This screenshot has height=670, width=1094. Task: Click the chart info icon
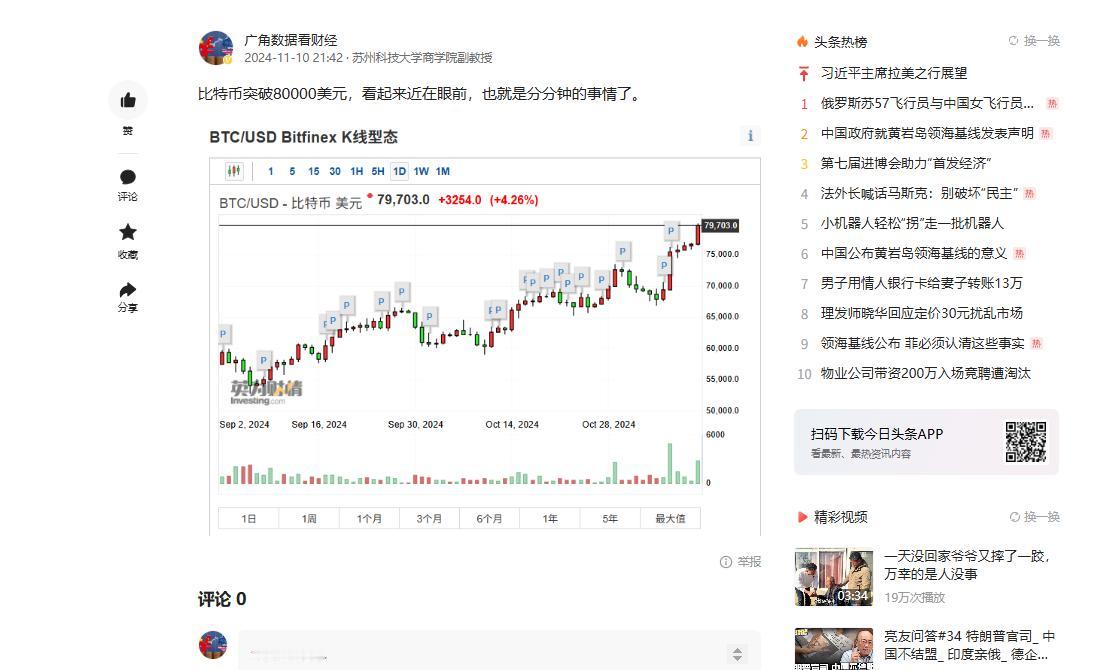pos(750,135)
